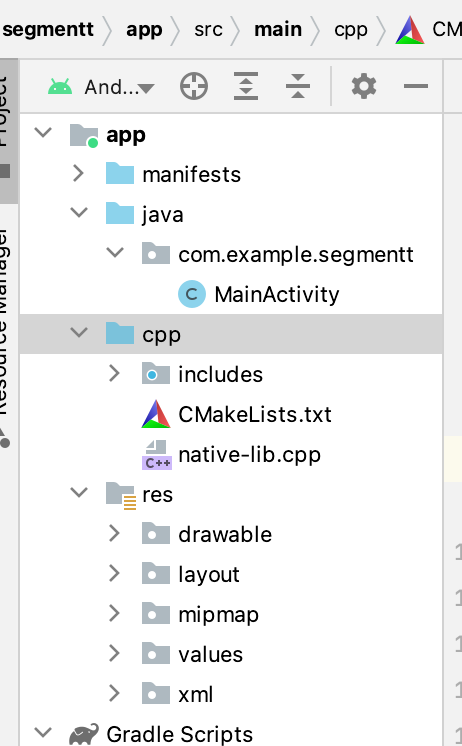This screenshot has width=462, height=746.
Task: Click the locate current file crosshair icon
Action: click(194, 87)
